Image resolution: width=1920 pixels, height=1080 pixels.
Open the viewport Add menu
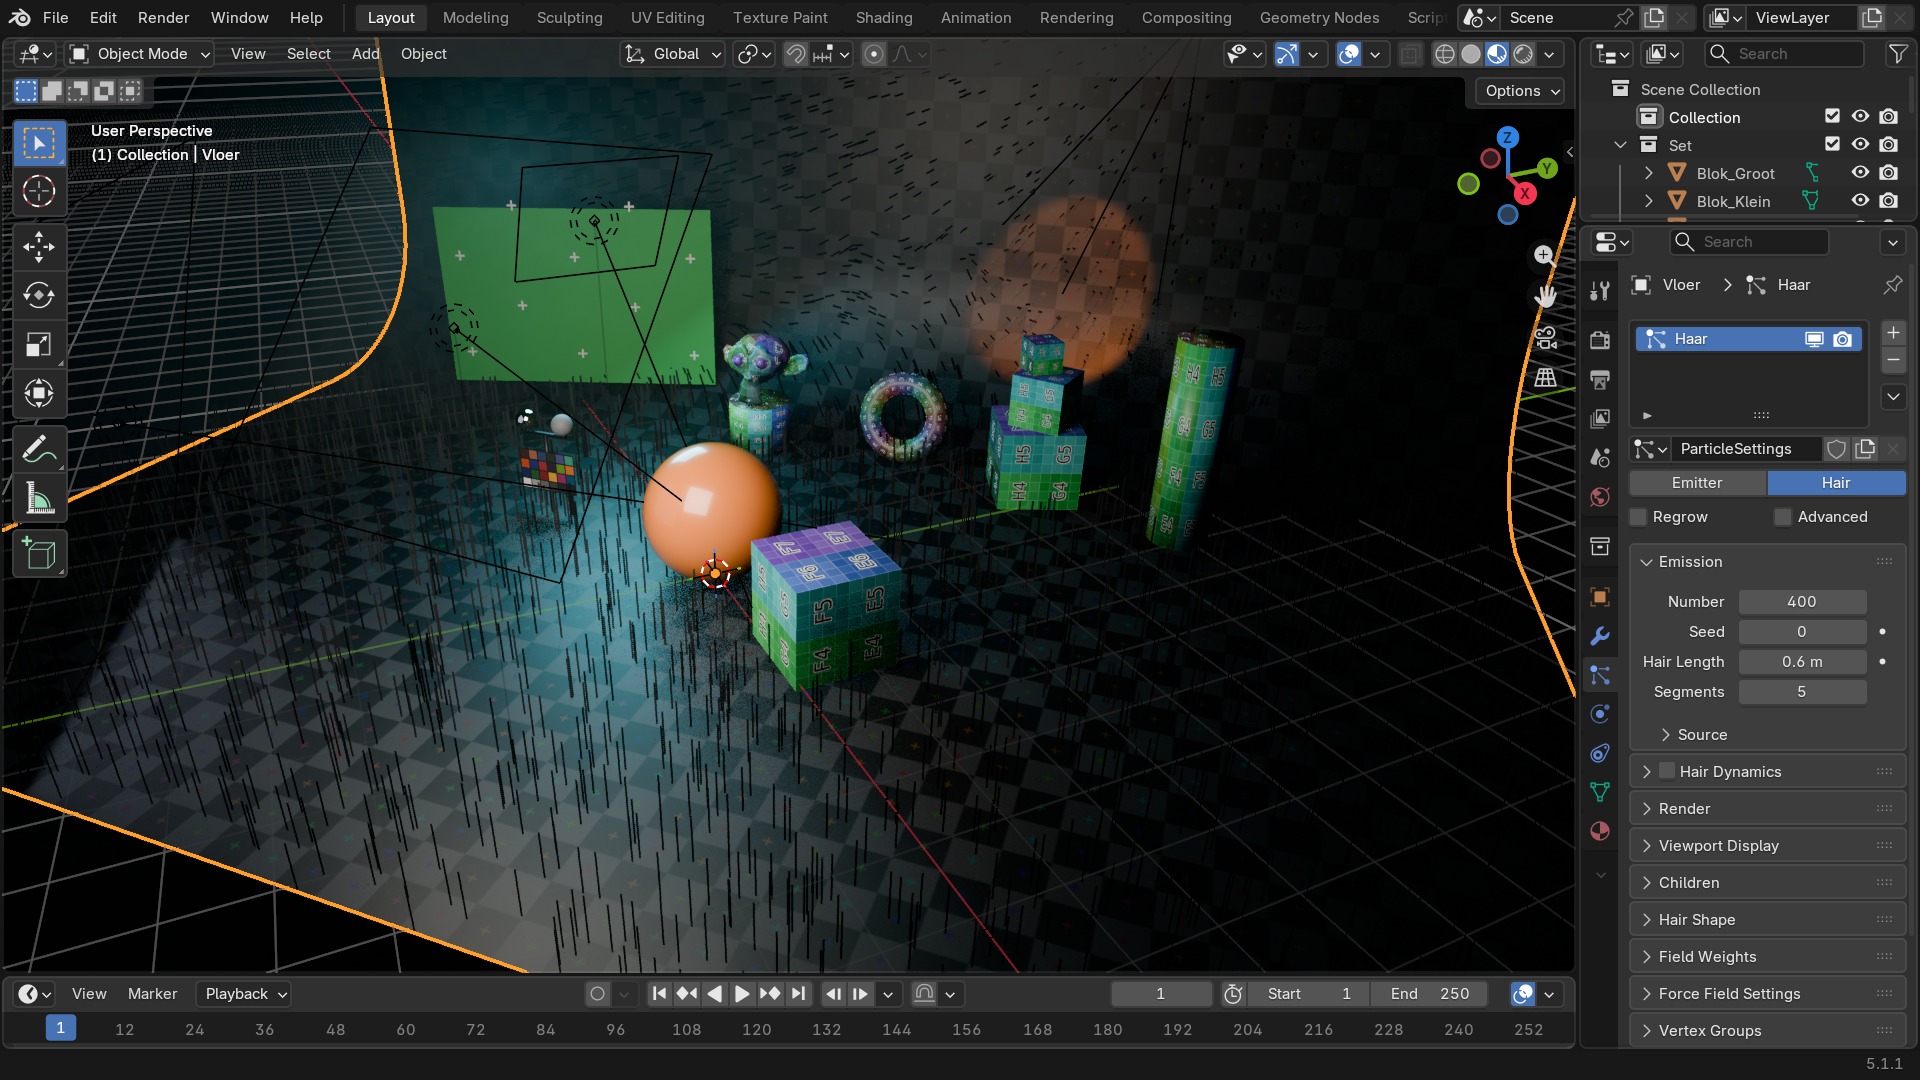365,54
